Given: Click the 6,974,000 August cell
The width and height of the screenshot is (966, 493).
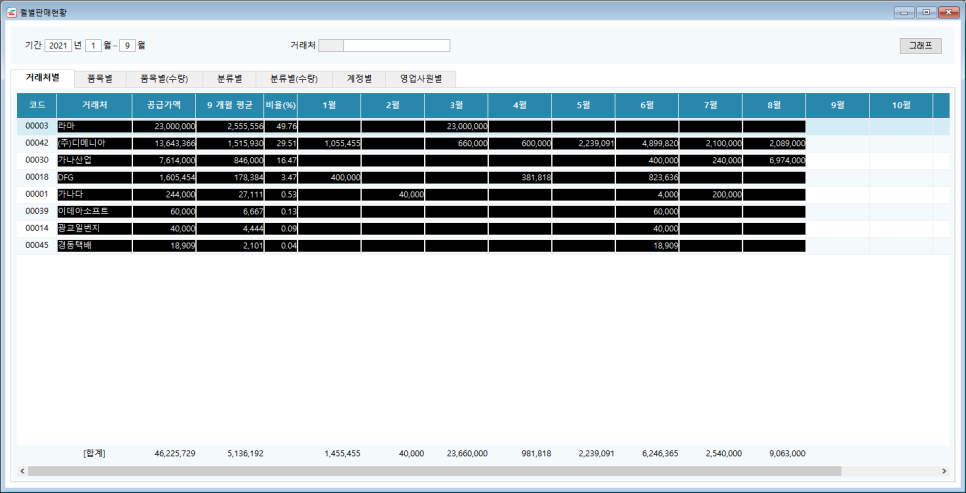Looking at the screenshot, I should click(774, 160).
